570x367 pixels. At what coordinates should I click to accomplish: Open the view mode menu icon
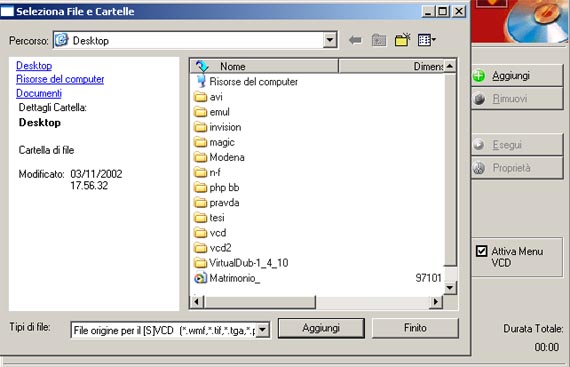[x=427, y=40]
